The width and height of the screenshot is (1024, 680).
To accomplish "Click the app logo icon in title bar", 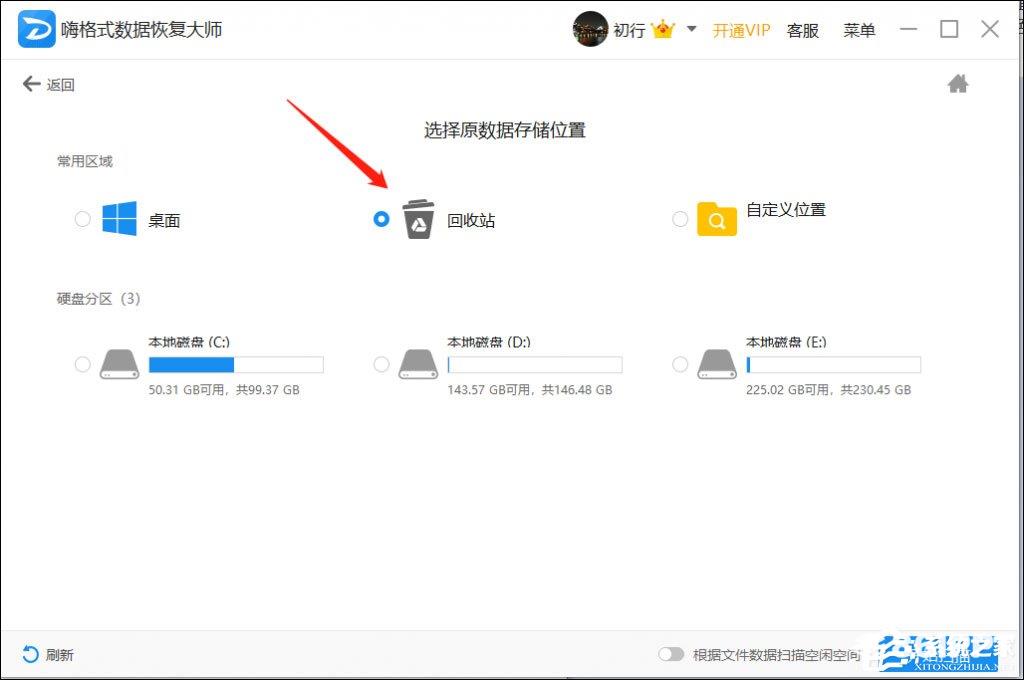I will pos(37,29).
